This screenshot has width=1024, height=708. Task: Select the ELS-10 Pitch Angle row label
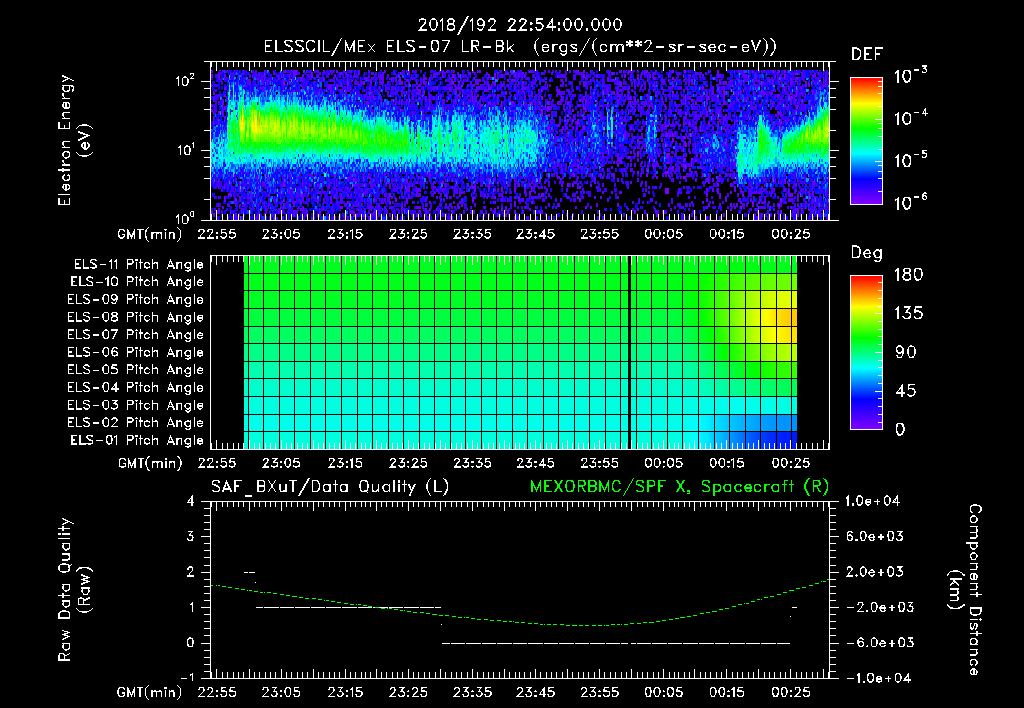[x=137, y=282]
